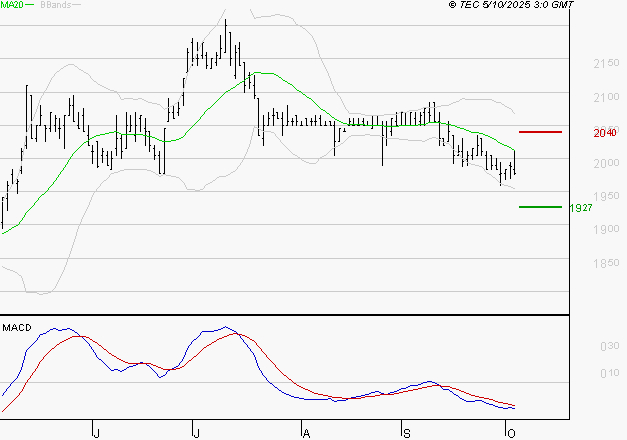Click the 030 MACD scale label
The width and height of the screenshot is (627, 440).
click(x=610, y=346)
